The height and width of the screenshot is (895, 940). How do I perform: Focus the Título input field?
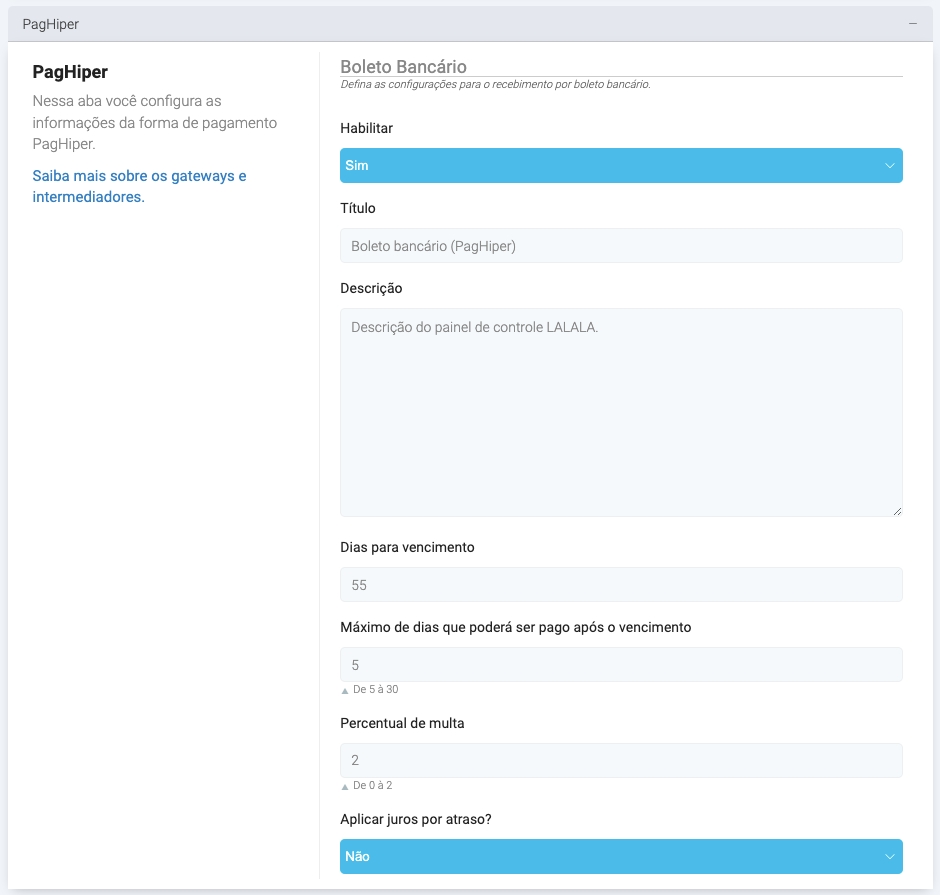pos(621,246)
